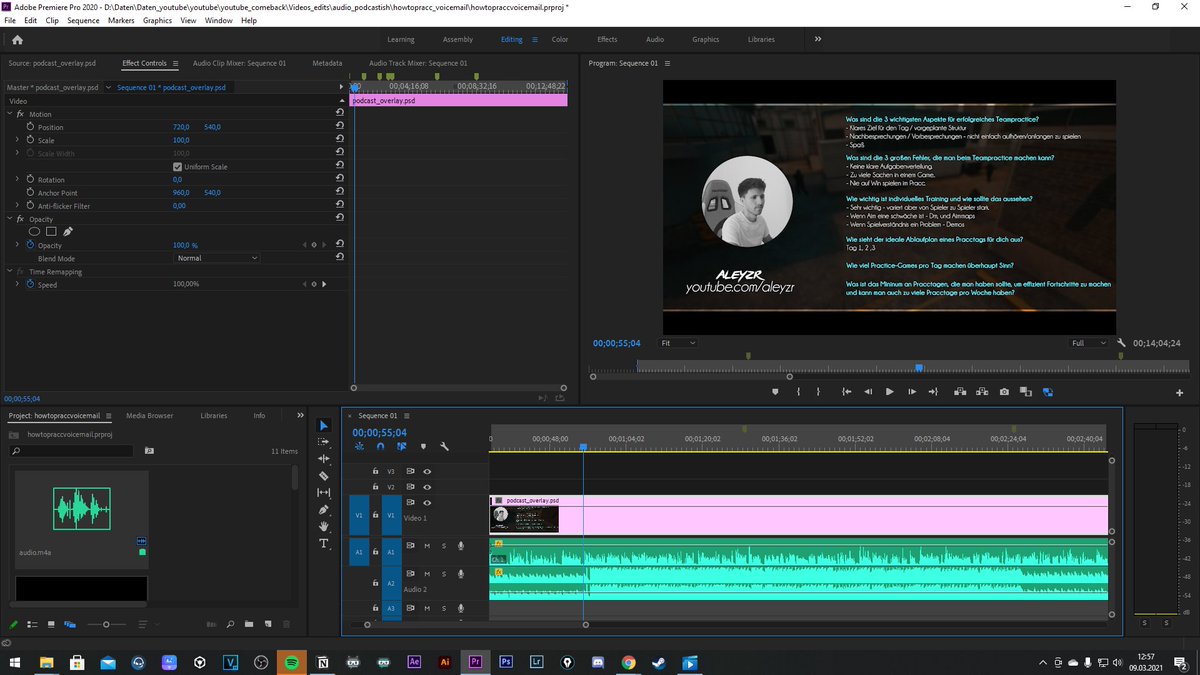This screenshot has height=675, width=1200.
Task: Open Audio Clip Mixer panel tab
Action: [x=239, y=63]
